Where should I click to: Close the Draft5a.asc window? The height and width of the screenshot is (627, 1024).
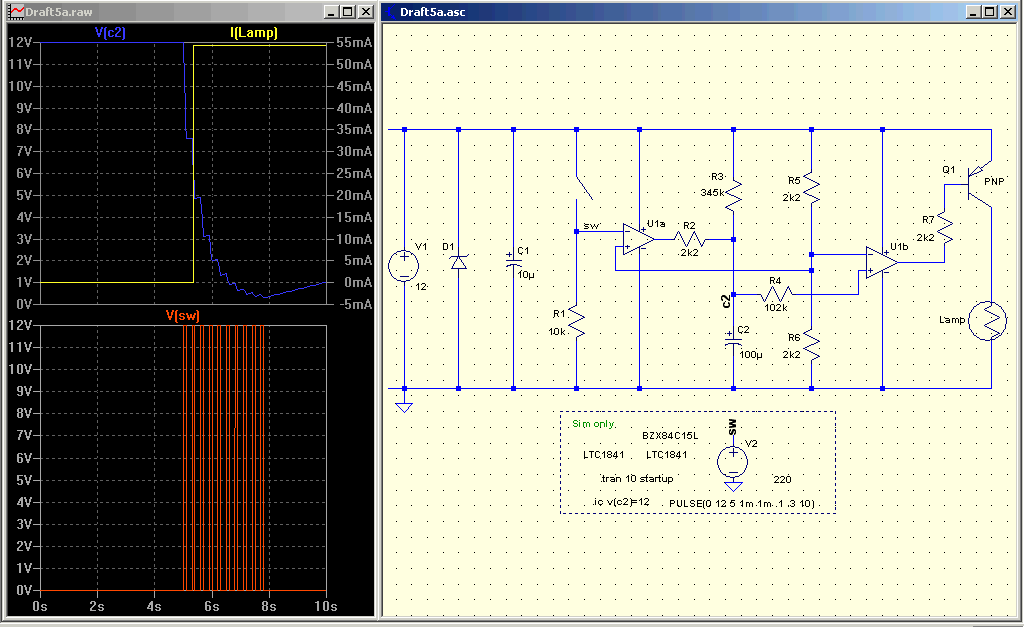(x=1008, y=12)
